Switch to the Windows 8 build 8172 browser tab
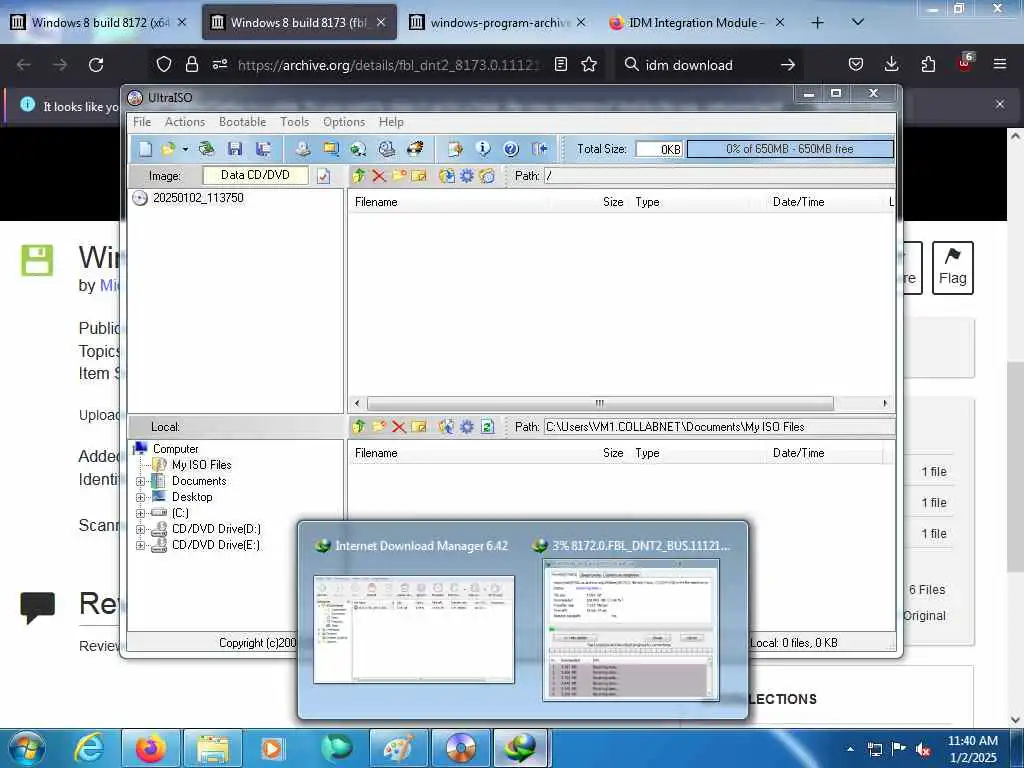This screenshot has height=768, width=1024. click(x=99, y=23)
